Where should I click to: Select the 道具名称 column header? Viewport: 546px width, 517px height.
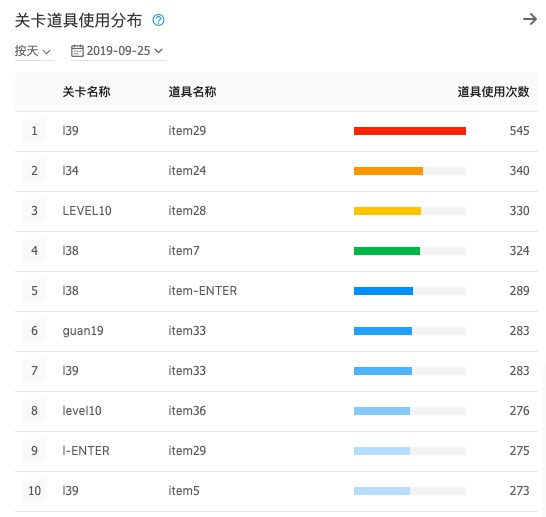click(192, 92)
